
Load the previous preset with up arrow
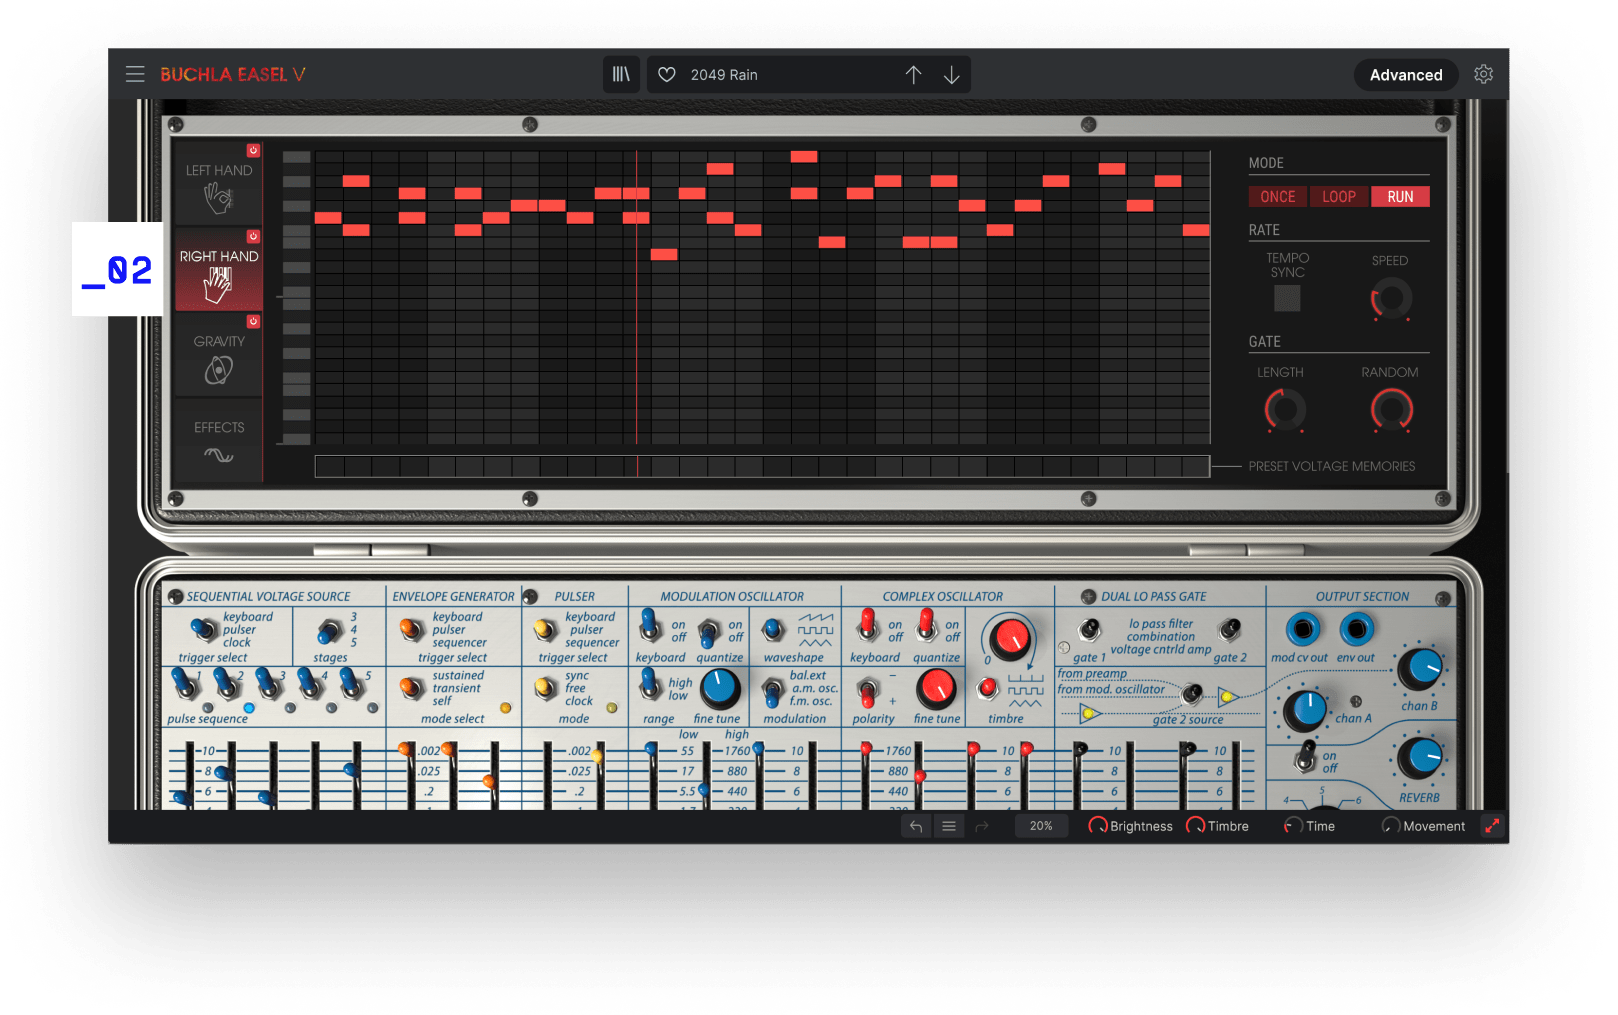(913, 75)
